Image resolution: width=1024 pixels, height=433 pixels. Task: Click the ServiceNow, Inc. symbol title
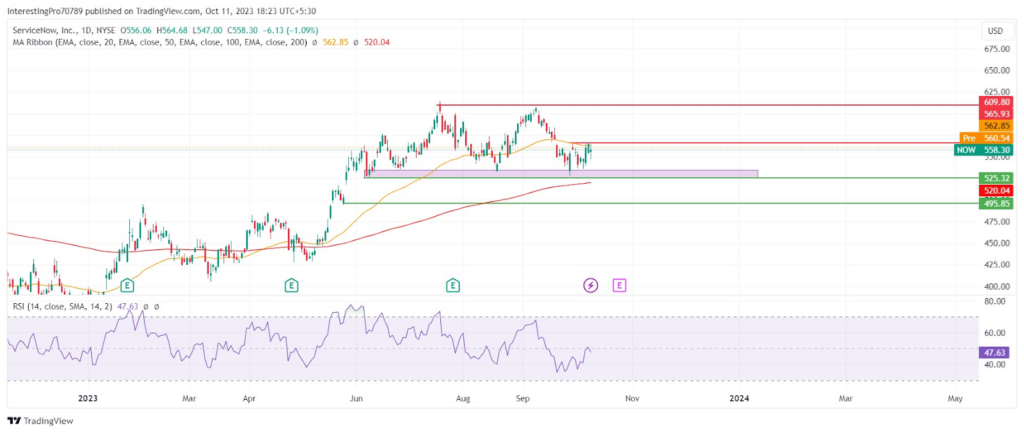44,31
